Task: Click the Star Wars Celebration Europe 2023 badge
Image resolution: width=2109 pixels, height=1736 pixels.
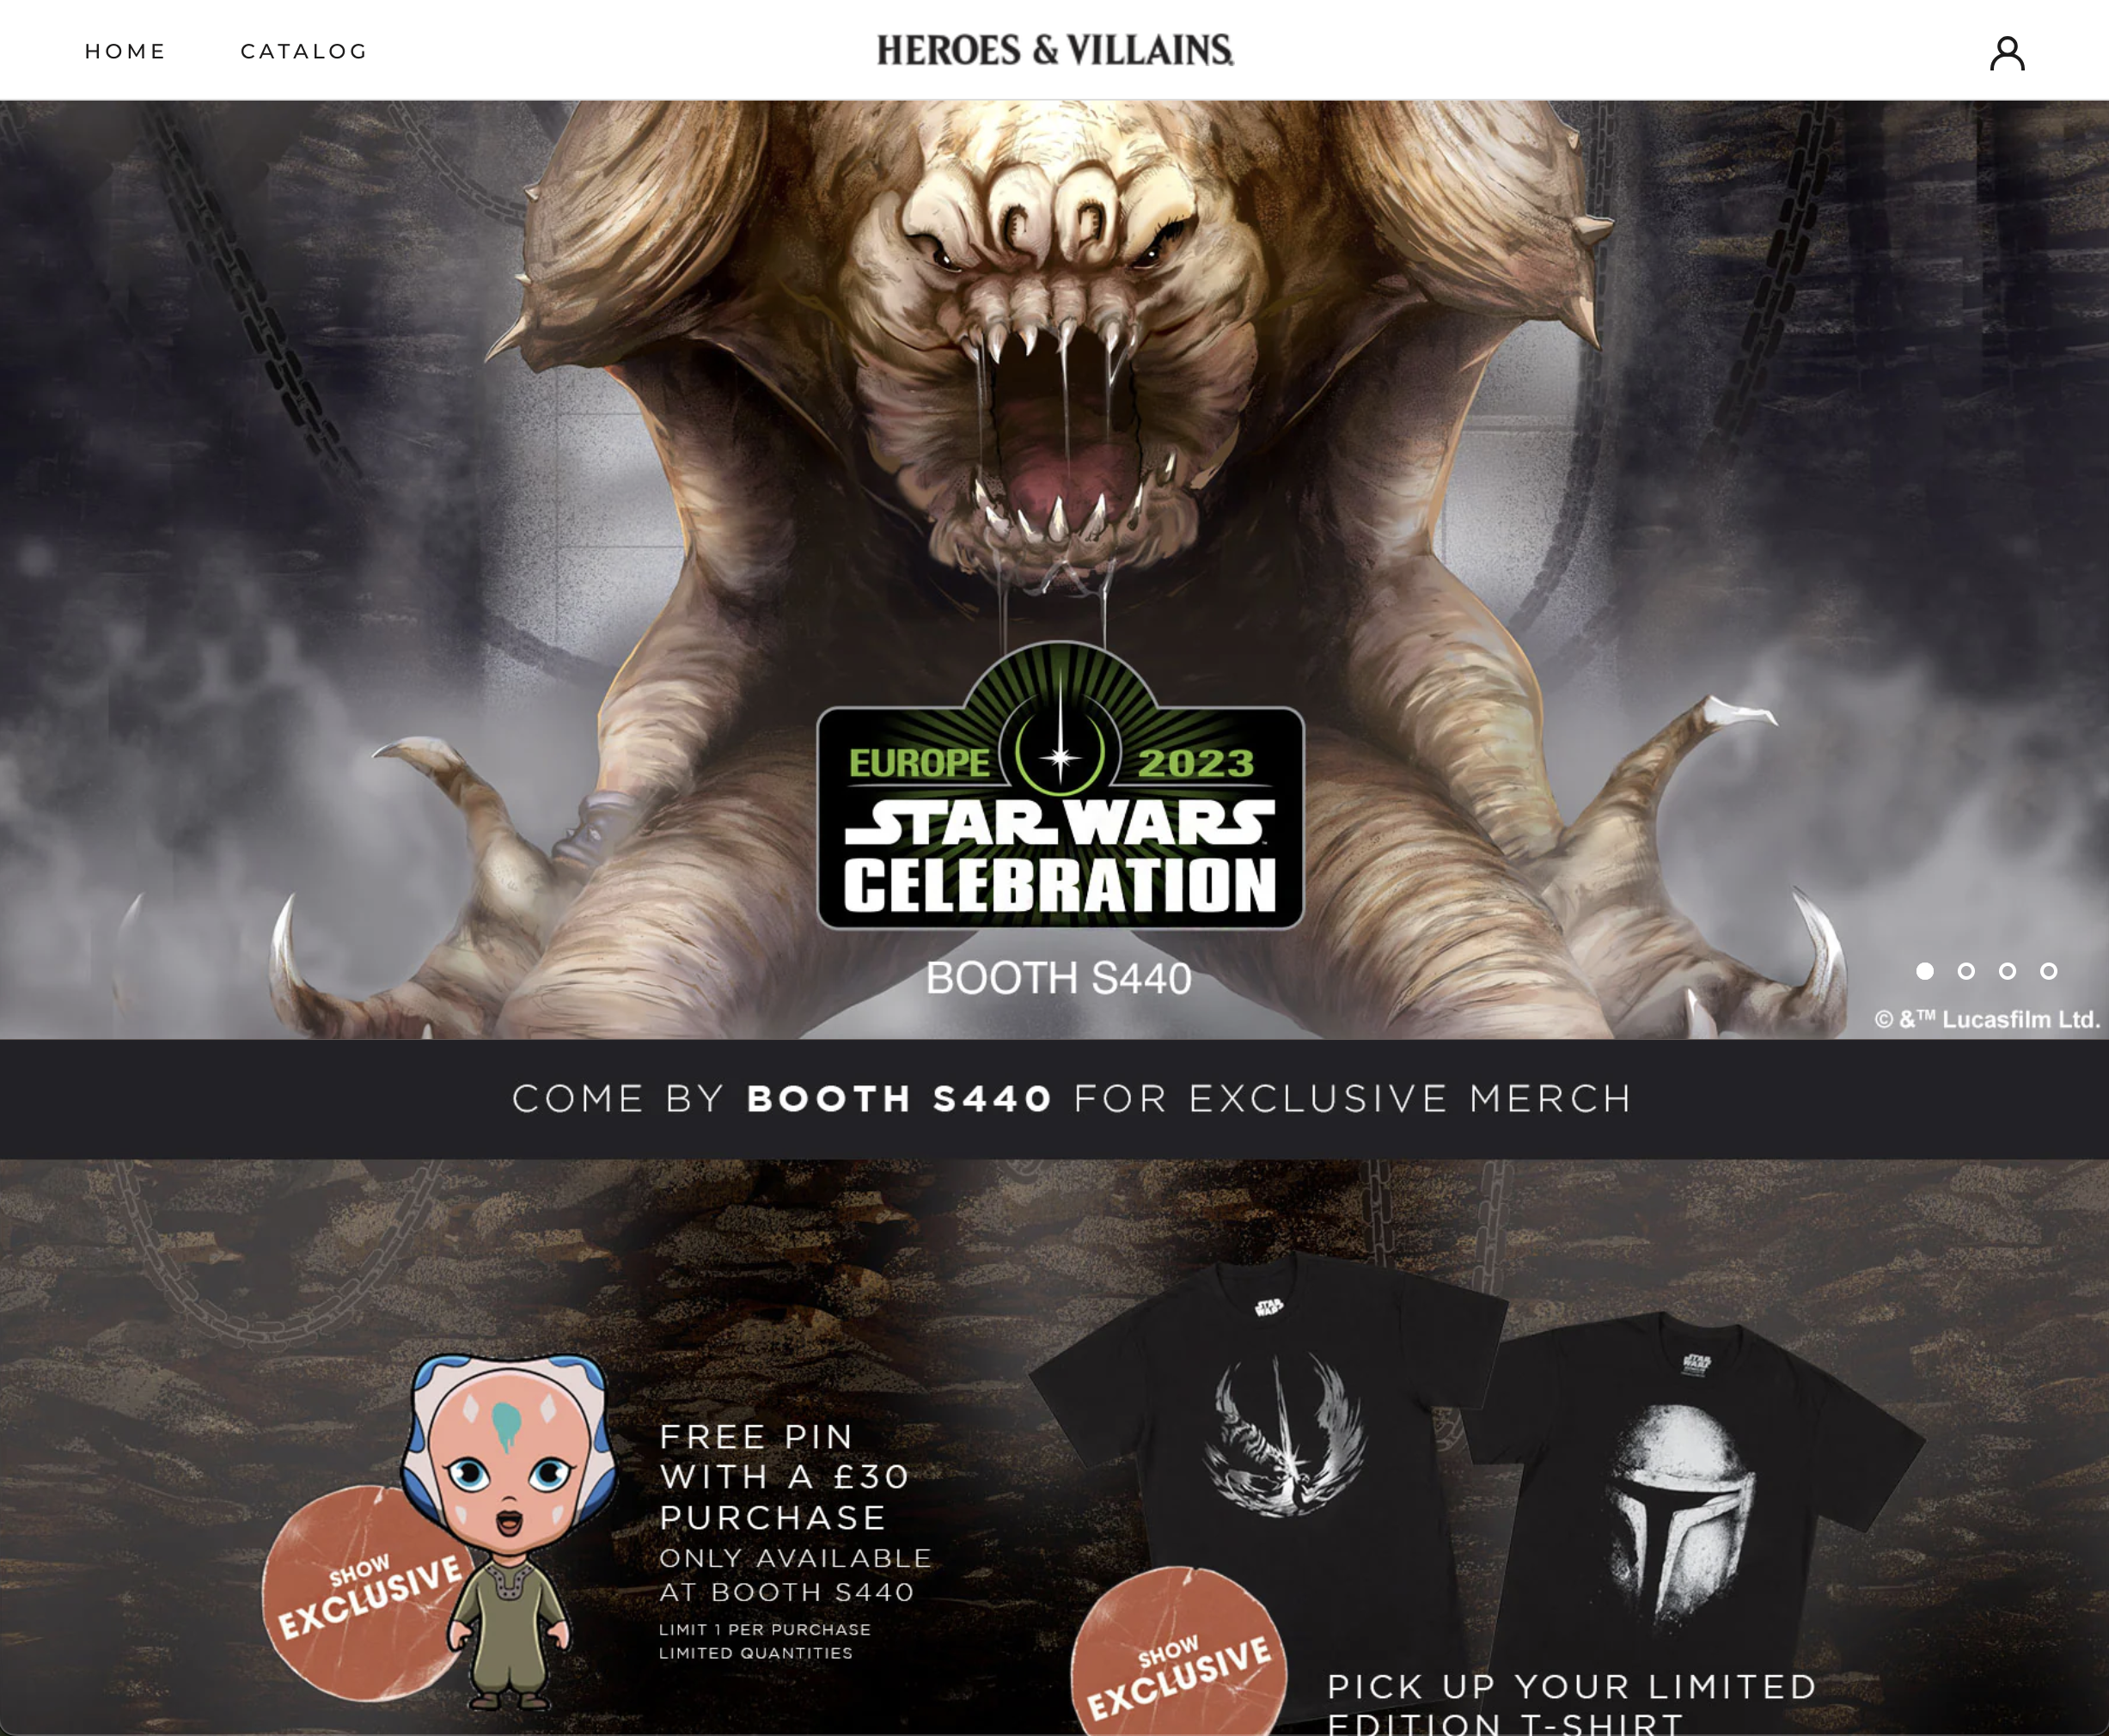Action: [x=1060, y=786]
